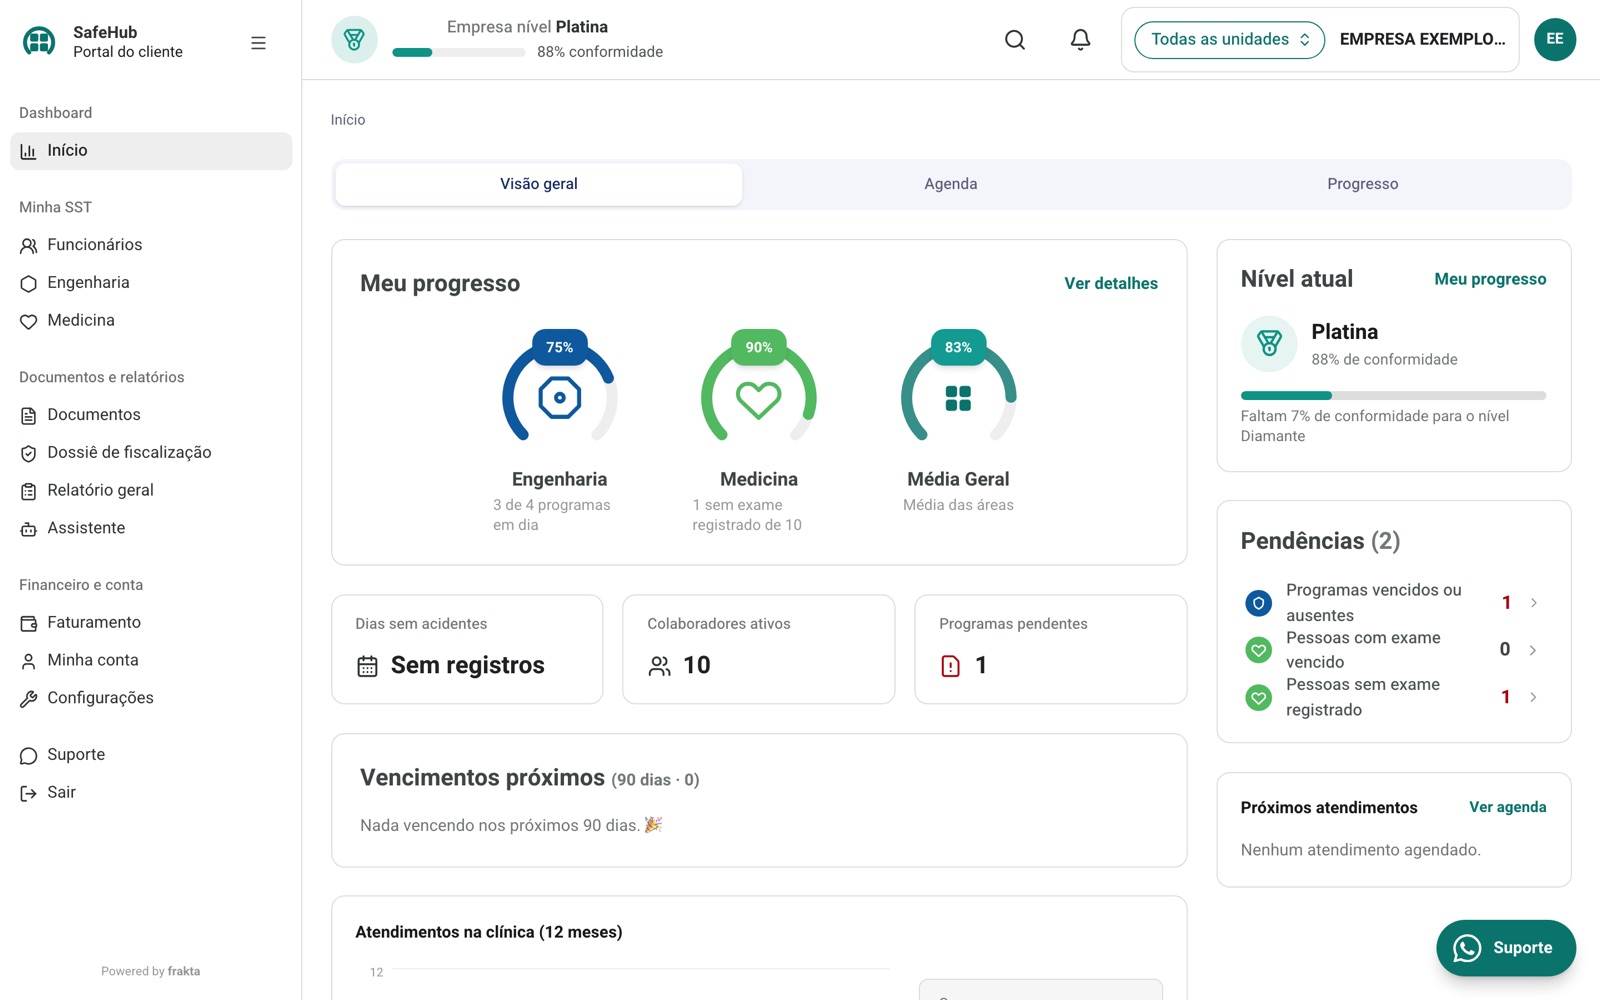Click floating Suporte button

[1506, 948]
